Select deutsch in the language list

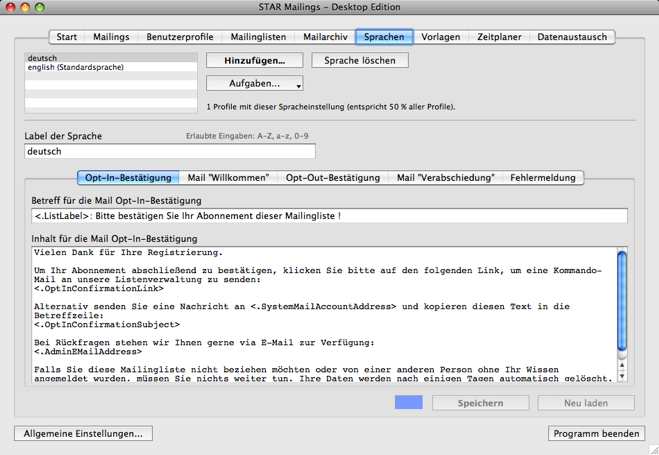(111, 58)
